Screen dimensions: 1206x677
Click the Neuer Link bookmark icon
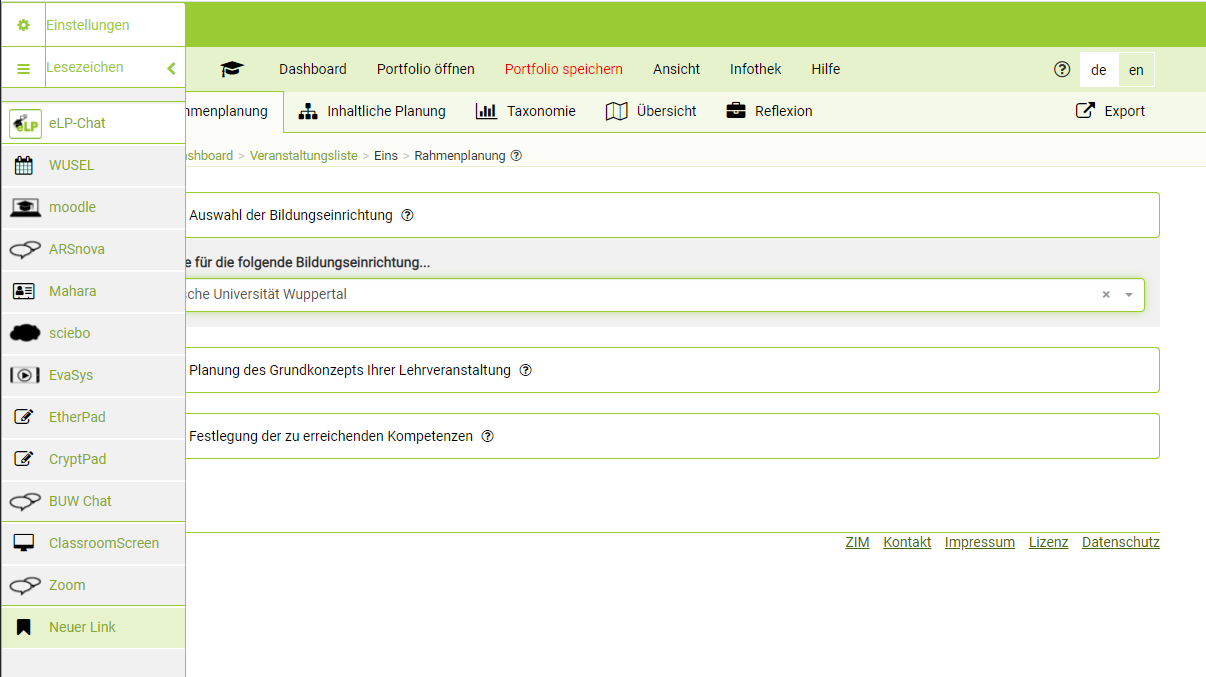pyautogui.click(x=25, y=628)
